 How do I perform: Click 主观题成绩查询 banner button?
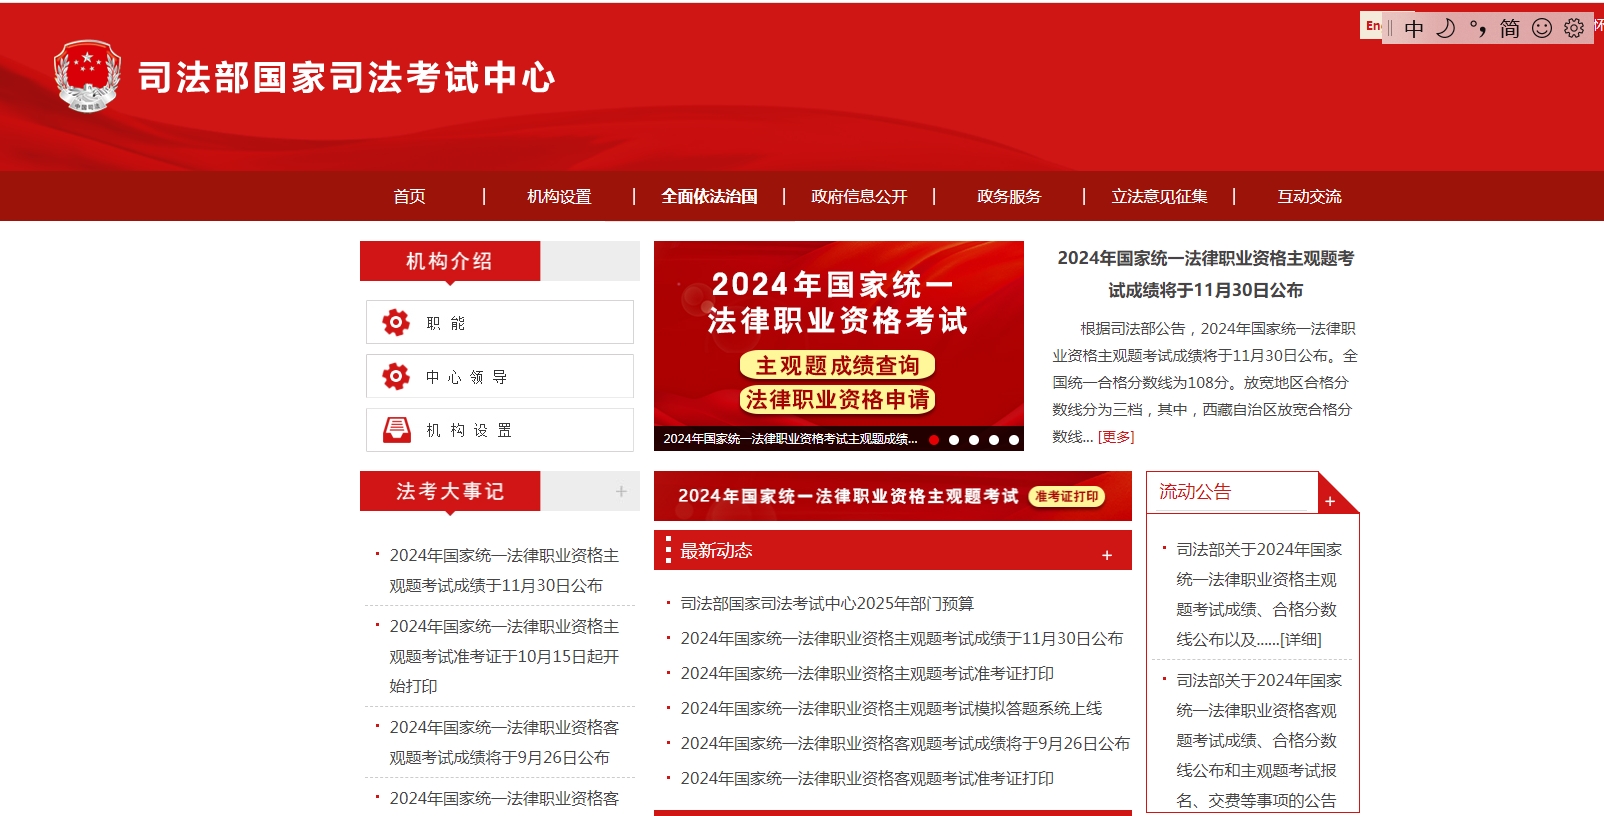pyautogui.click(x=837, y=365)
